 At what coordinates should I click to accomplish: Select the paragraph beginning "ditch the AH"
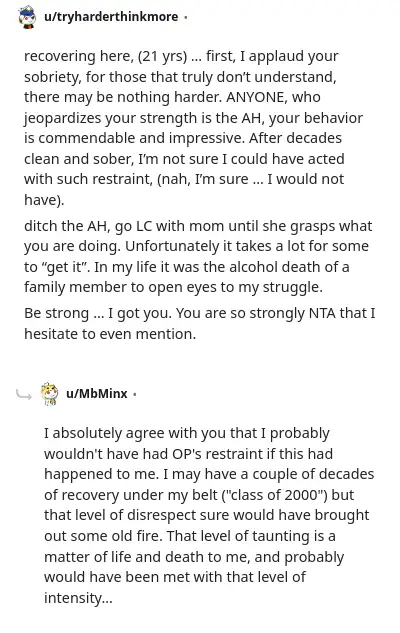point(198,256)
